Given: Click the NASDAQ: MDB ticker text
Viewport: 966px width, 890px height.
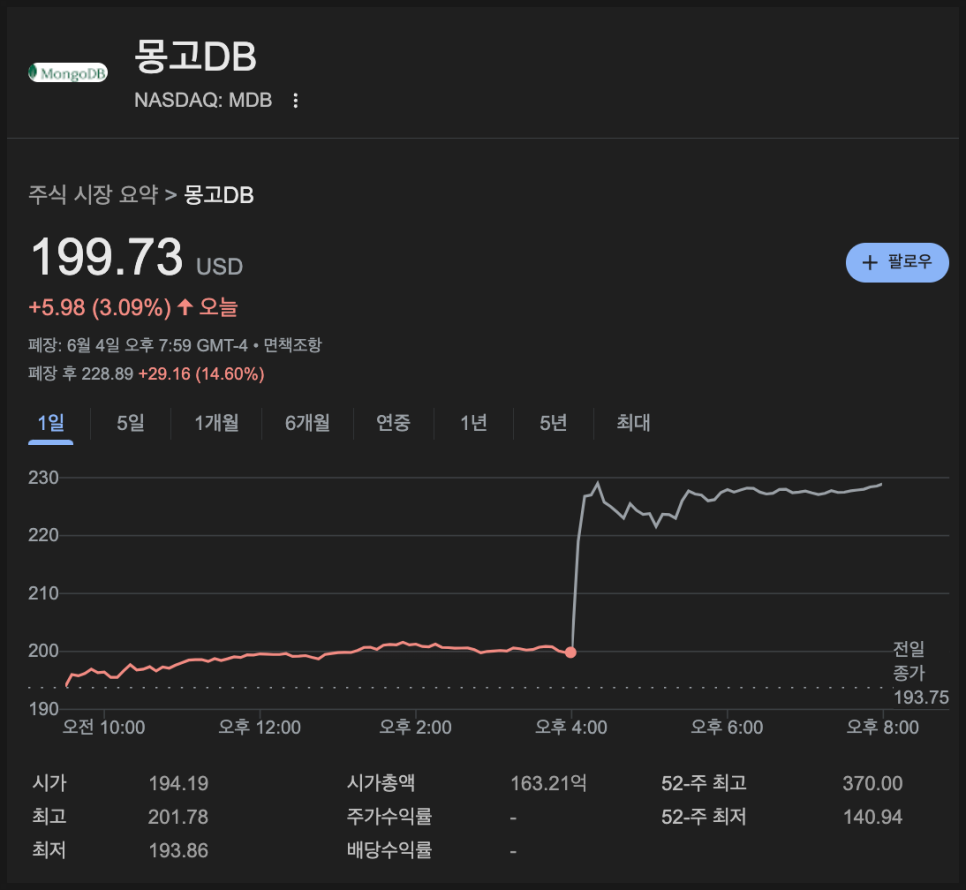Looking at the screenshot, I should tap(203, 100).
